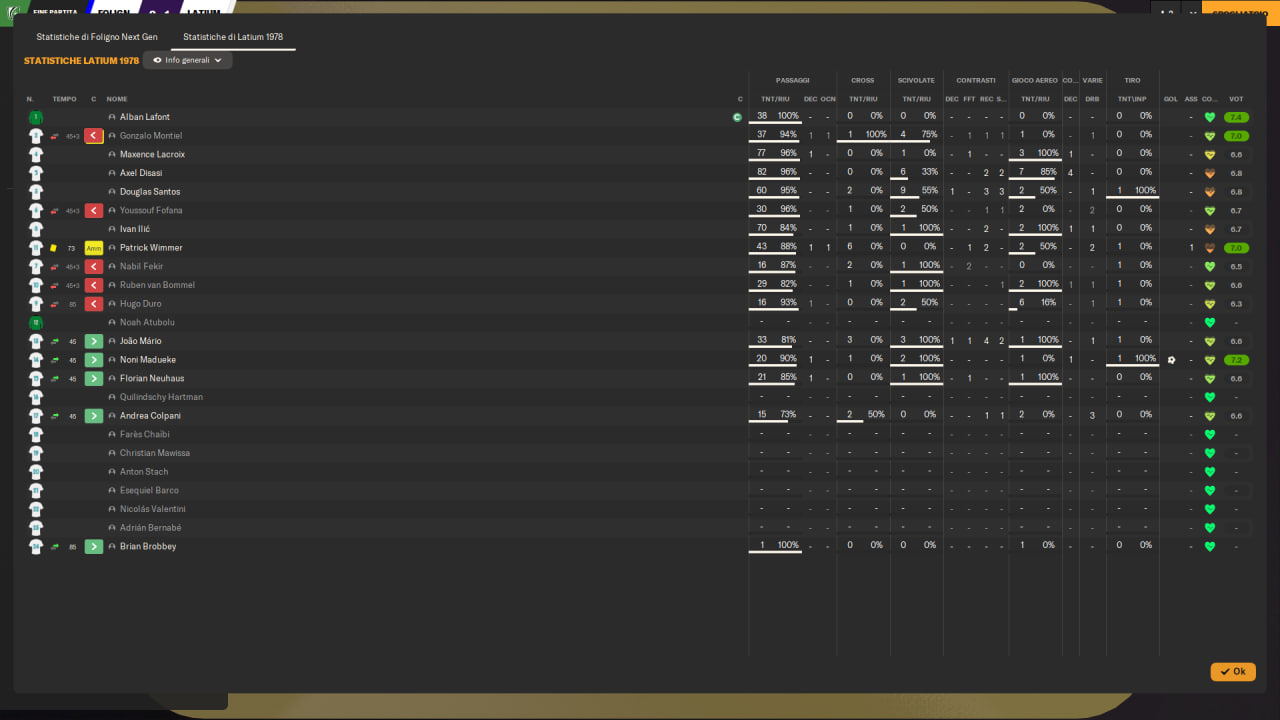Sort by the TEMPO column header
The height and width of the screenshot is (720, 1280).
coord(64,99)
